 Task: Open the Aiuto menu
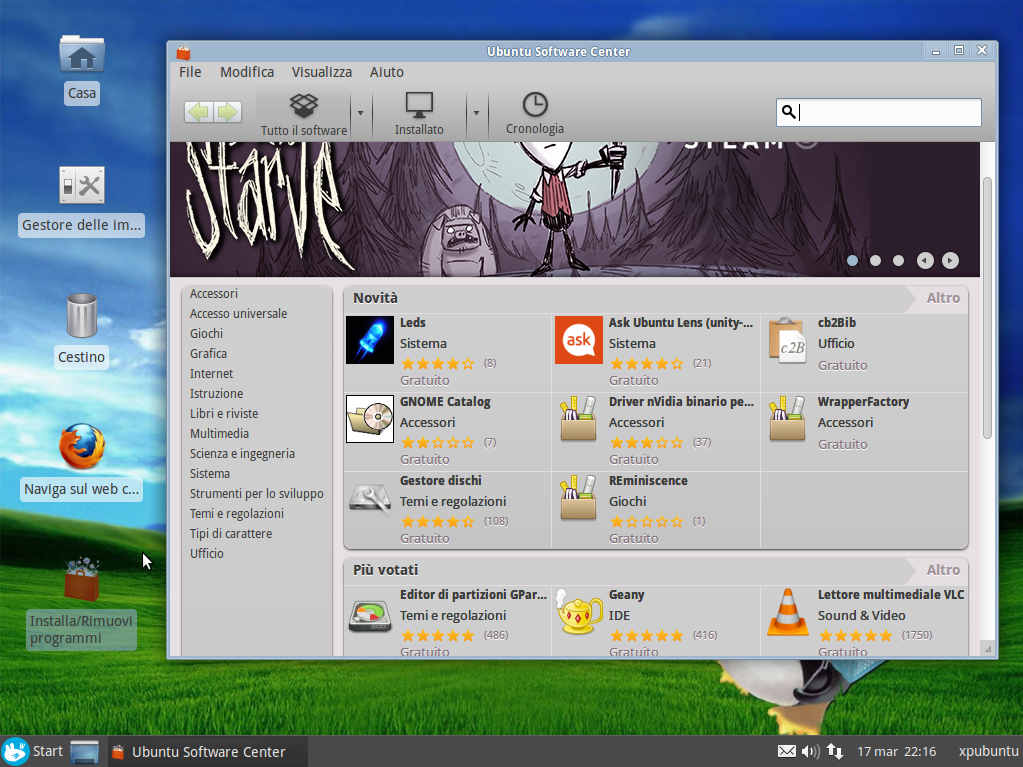click(386, 72)
